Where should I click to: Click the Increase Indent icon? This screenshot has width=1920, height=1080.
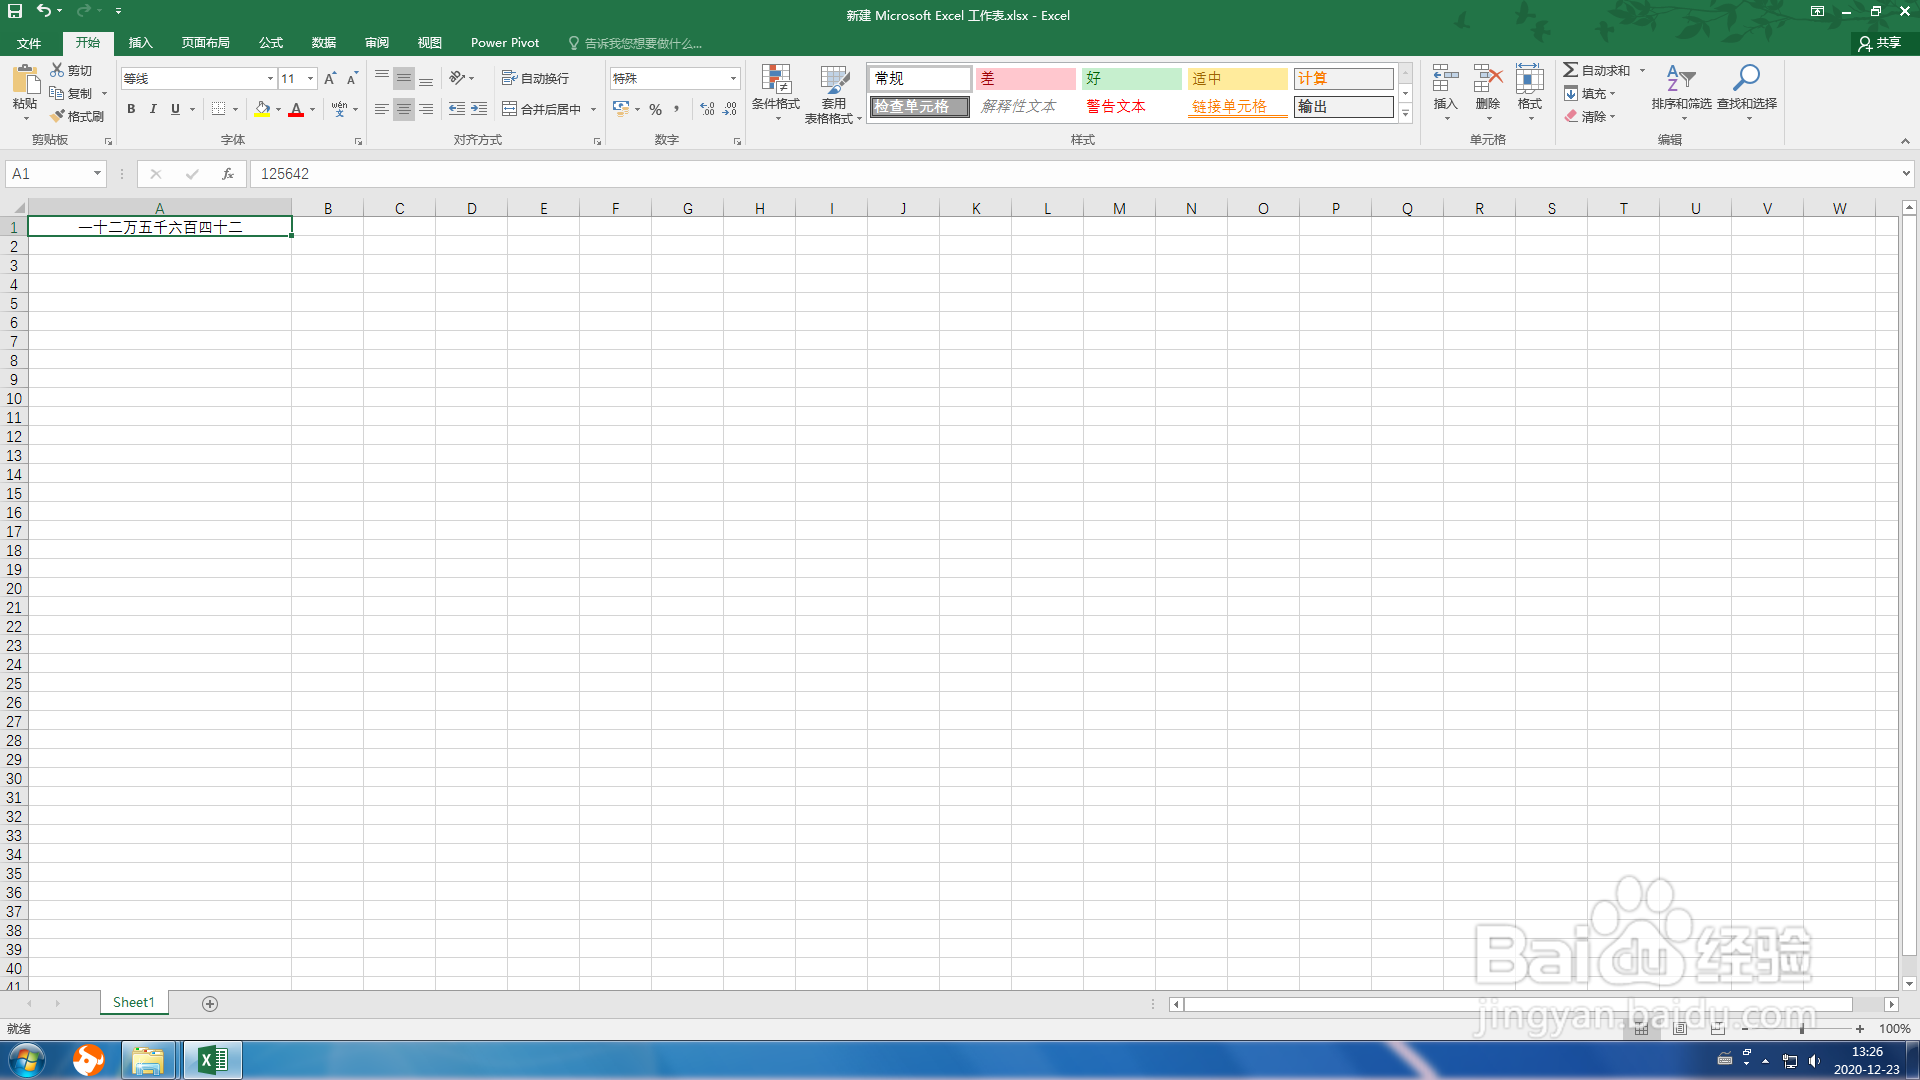click(x=479, y=109)
